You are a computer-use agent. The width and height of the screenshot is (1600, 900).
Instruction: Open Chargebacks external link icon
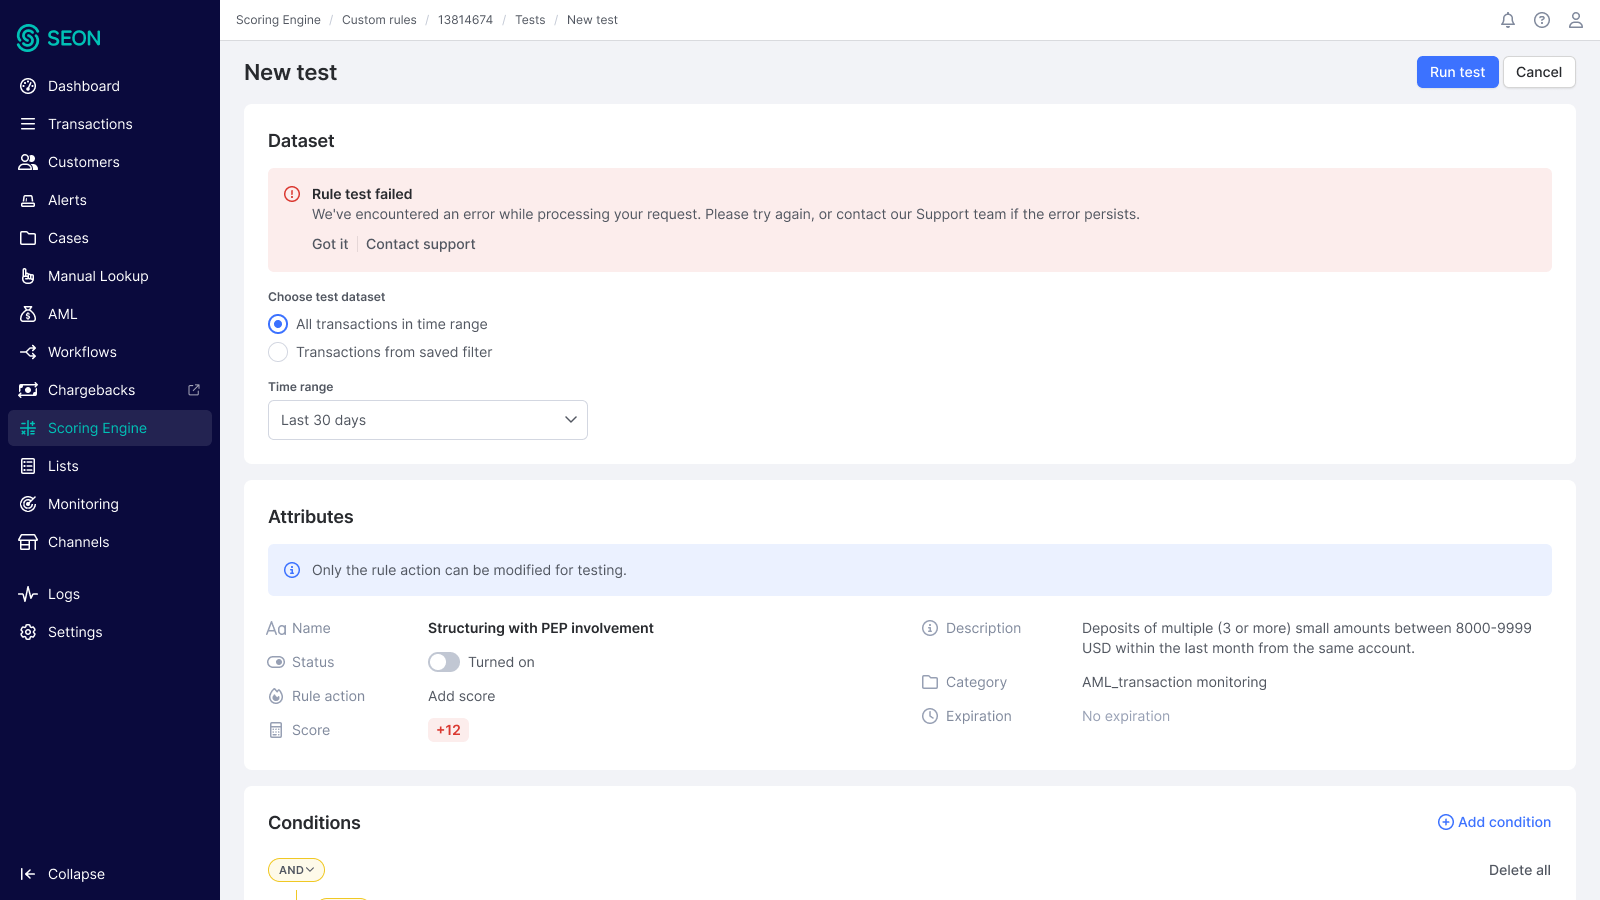[x=194, y=390]
